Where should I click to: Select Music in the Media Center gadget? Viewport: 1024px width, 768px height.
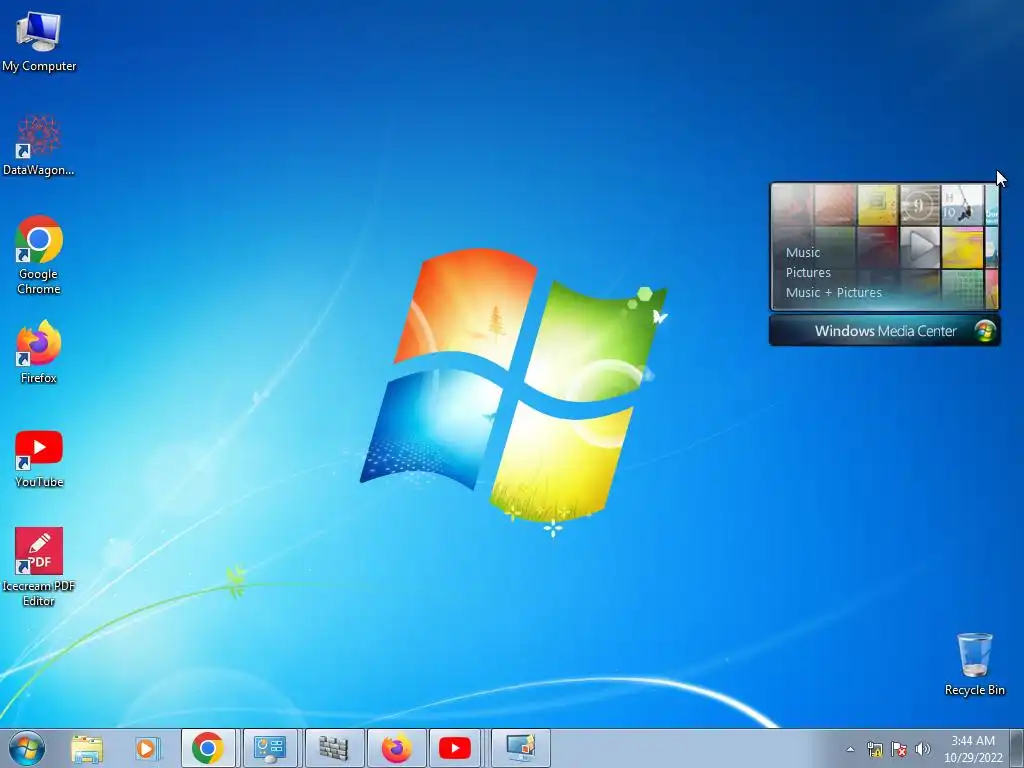click(x=803, y=253)
